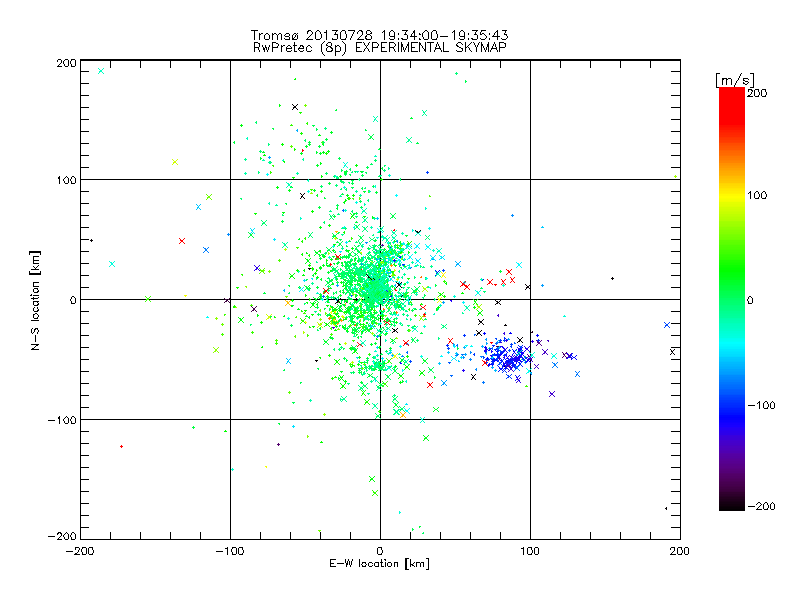The width and height of the screenshot is (800, 600).
Task: Click the plot title line starting 'Tromsø 20130728'
Action: tap(380, 35)
